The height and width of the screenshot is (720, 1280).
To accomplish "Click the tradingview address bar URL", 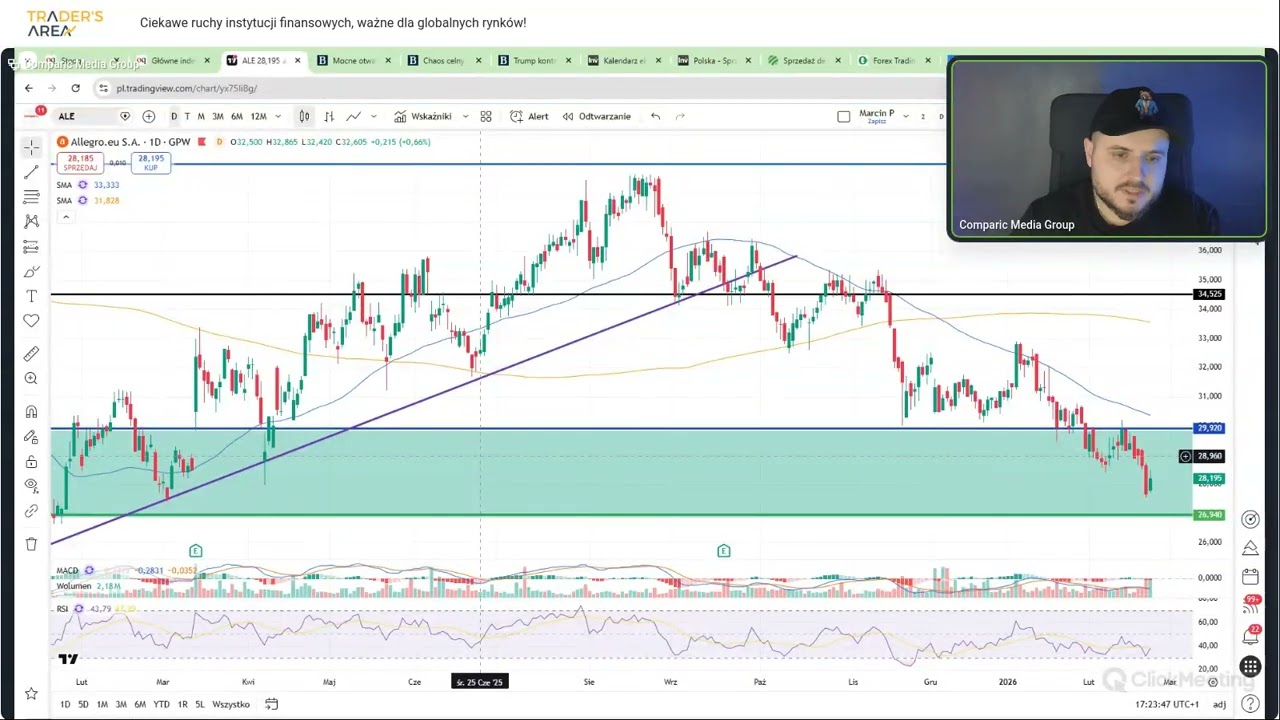I will [187, 88].
